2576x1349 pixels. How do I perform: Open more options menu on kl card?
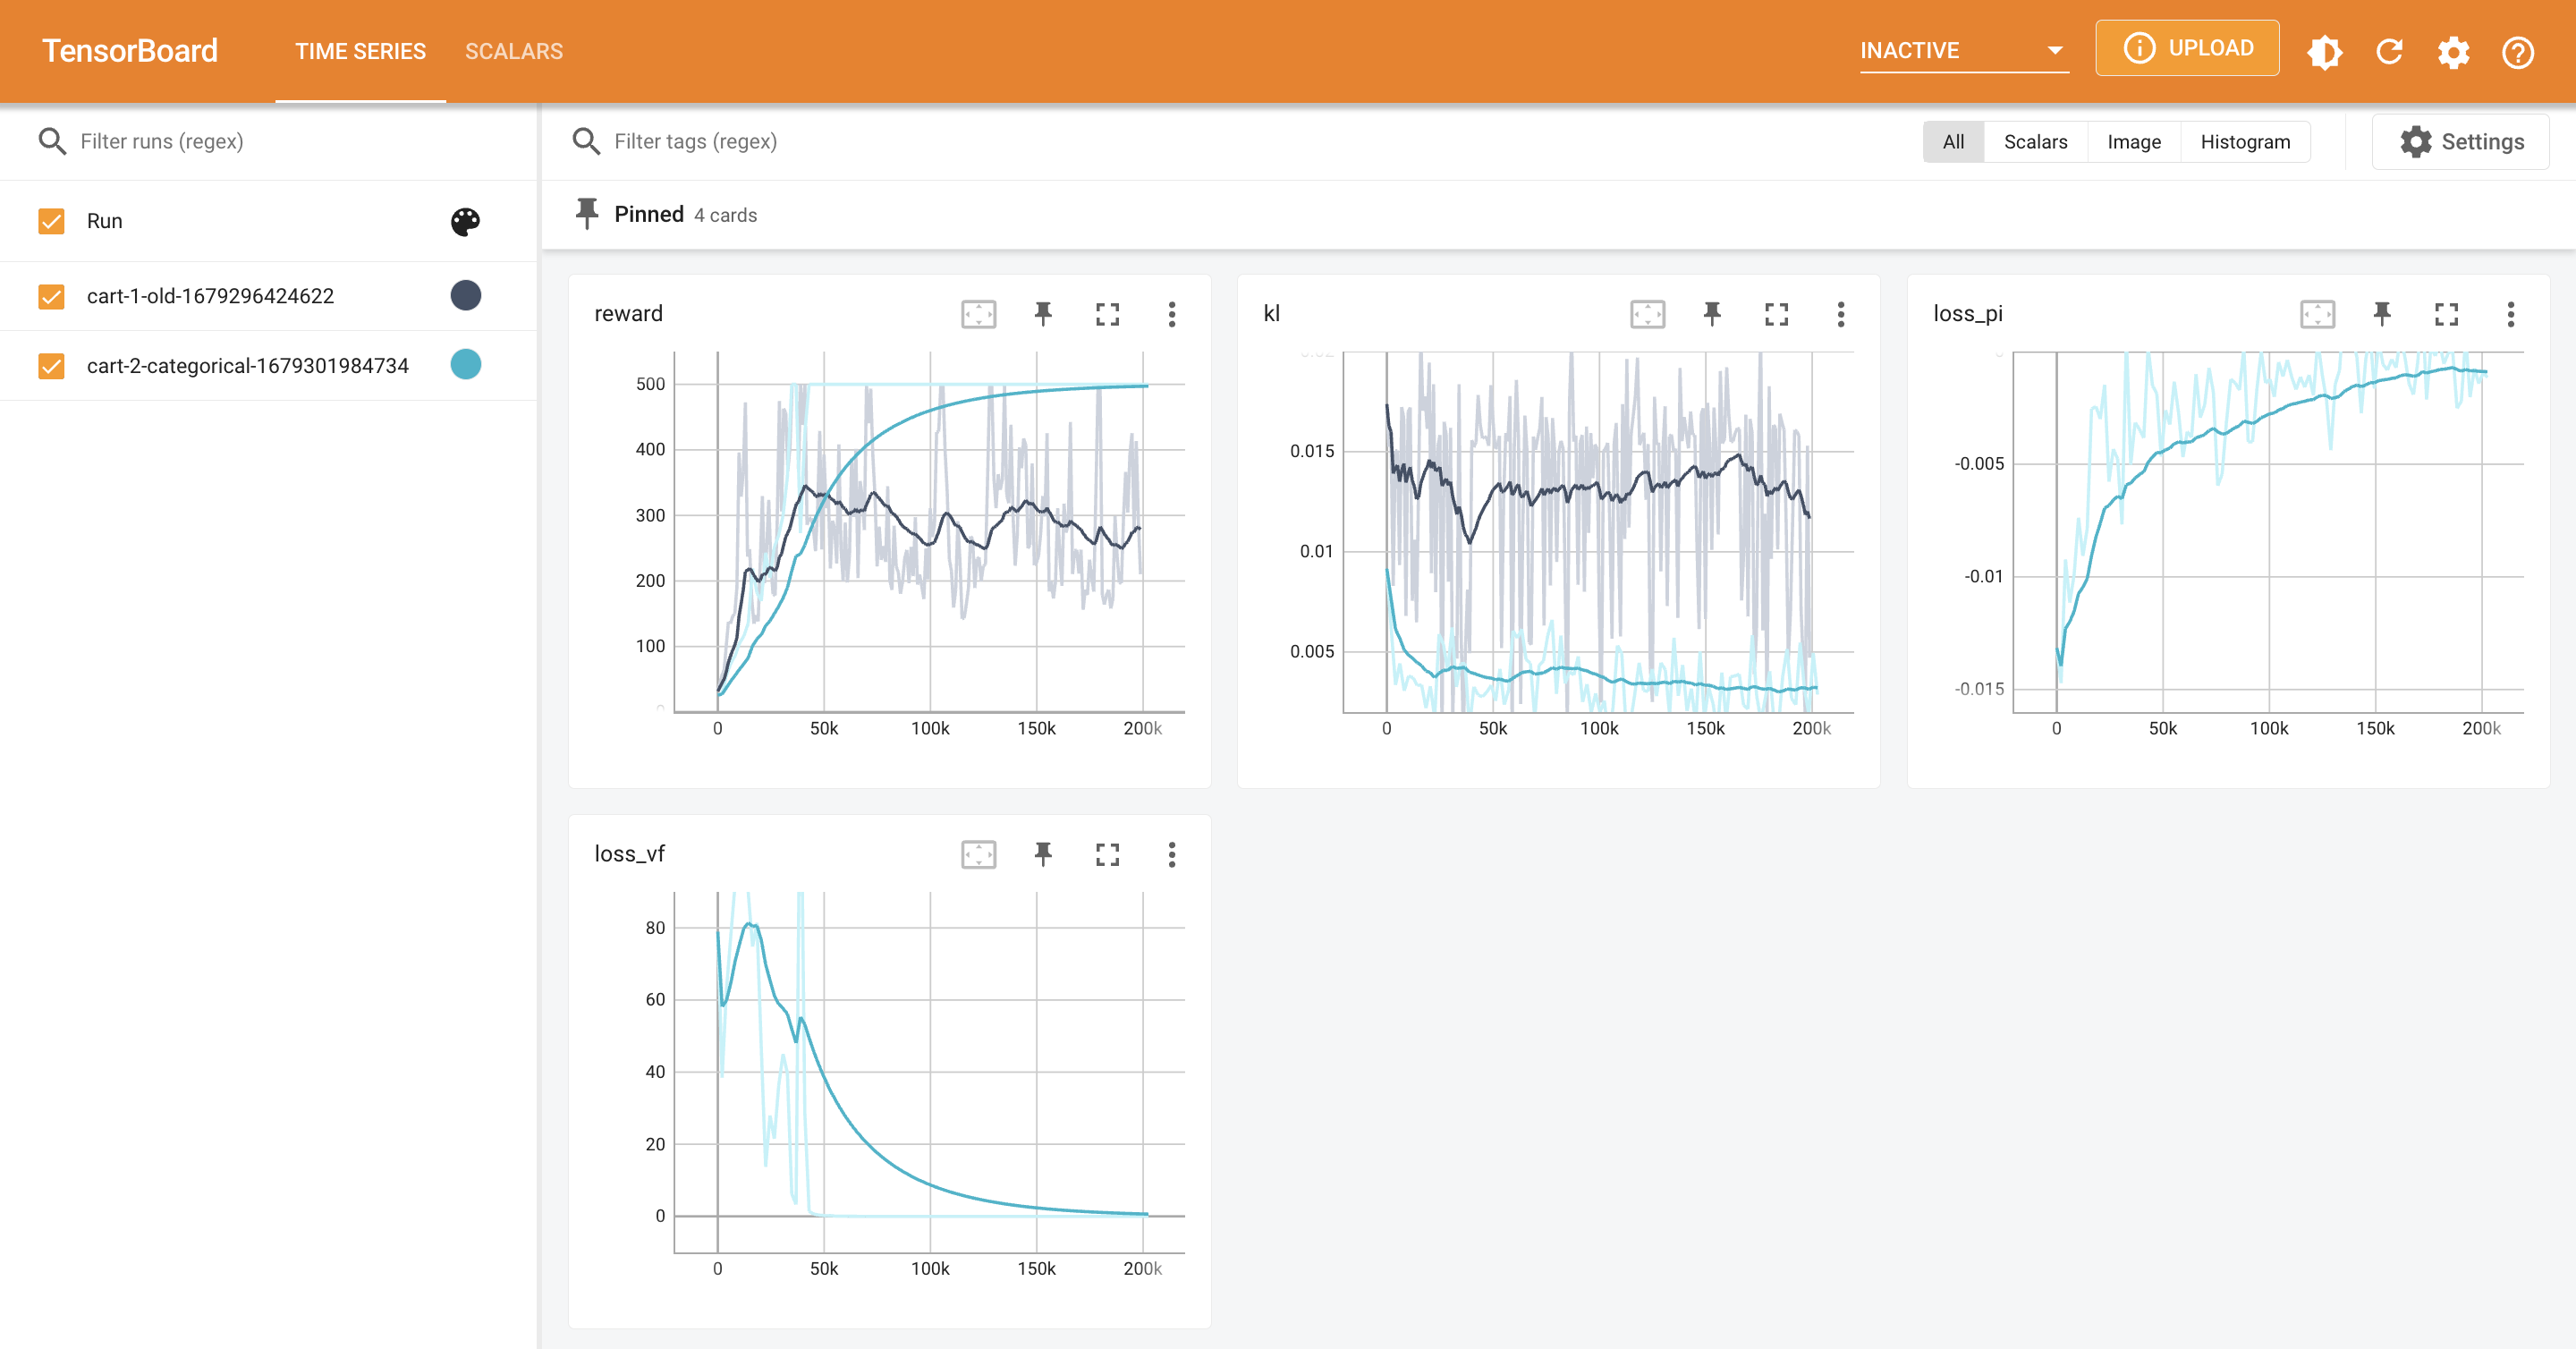coord(1840,314)
